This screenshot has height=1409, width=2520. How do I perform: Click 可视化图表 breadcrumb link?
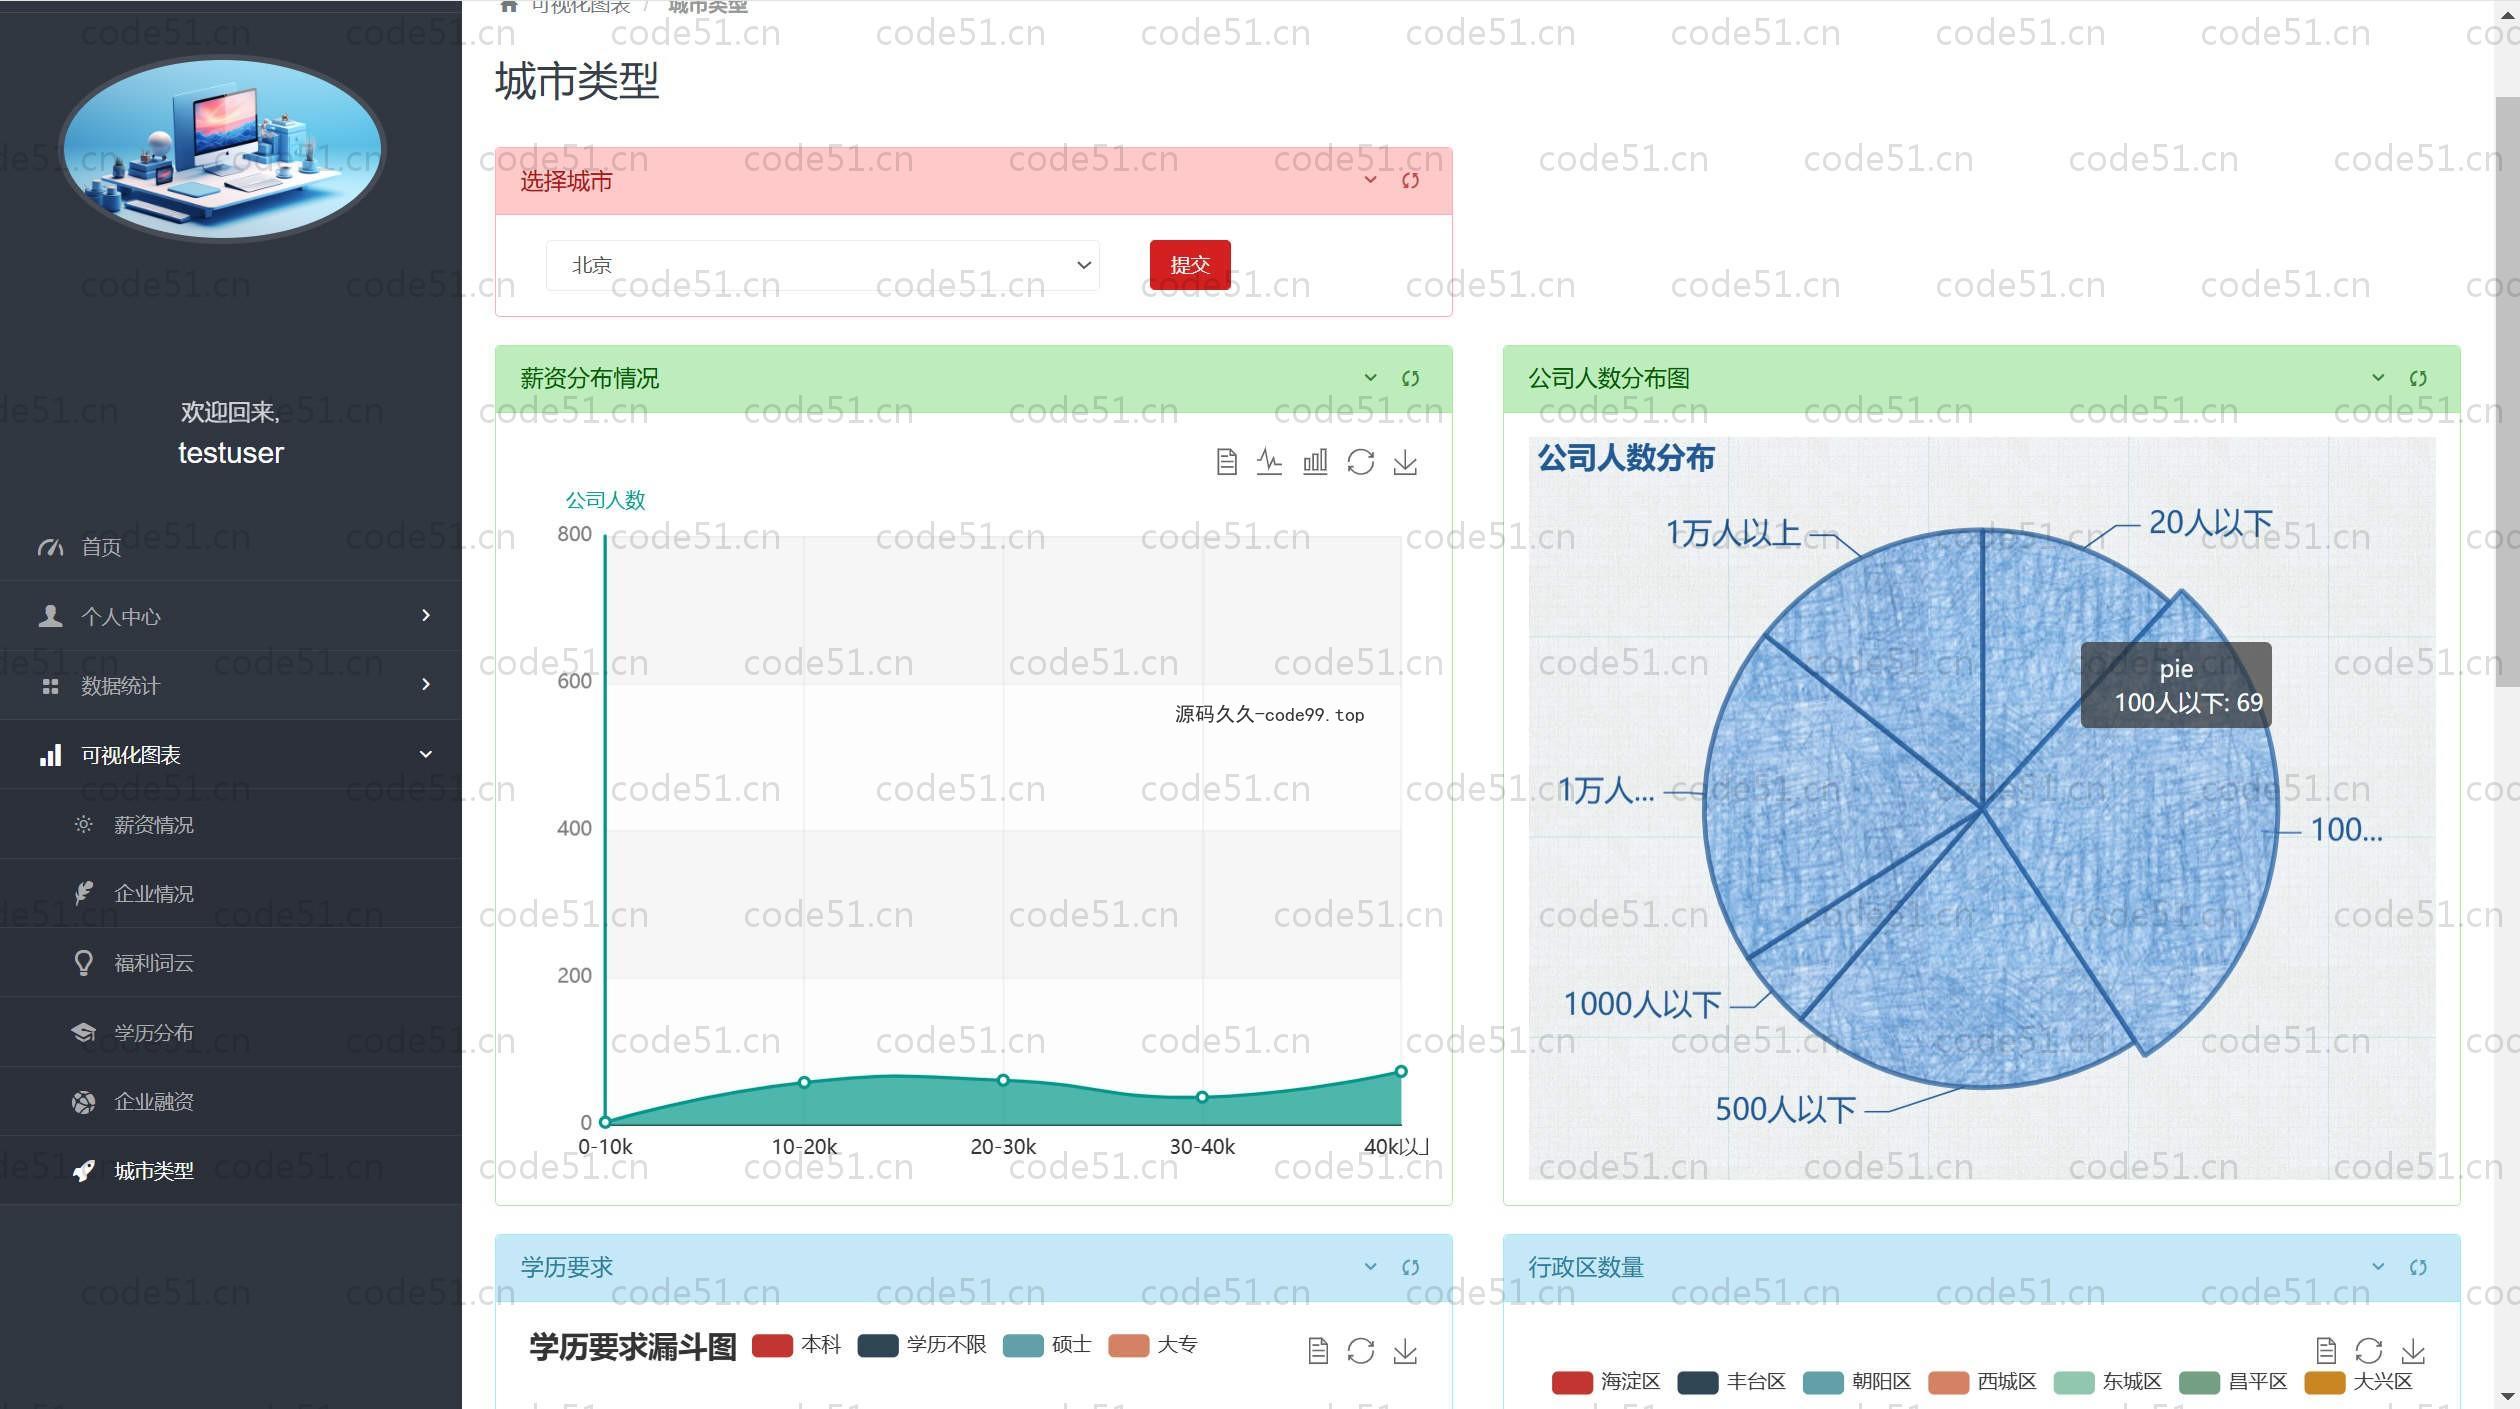580,6
